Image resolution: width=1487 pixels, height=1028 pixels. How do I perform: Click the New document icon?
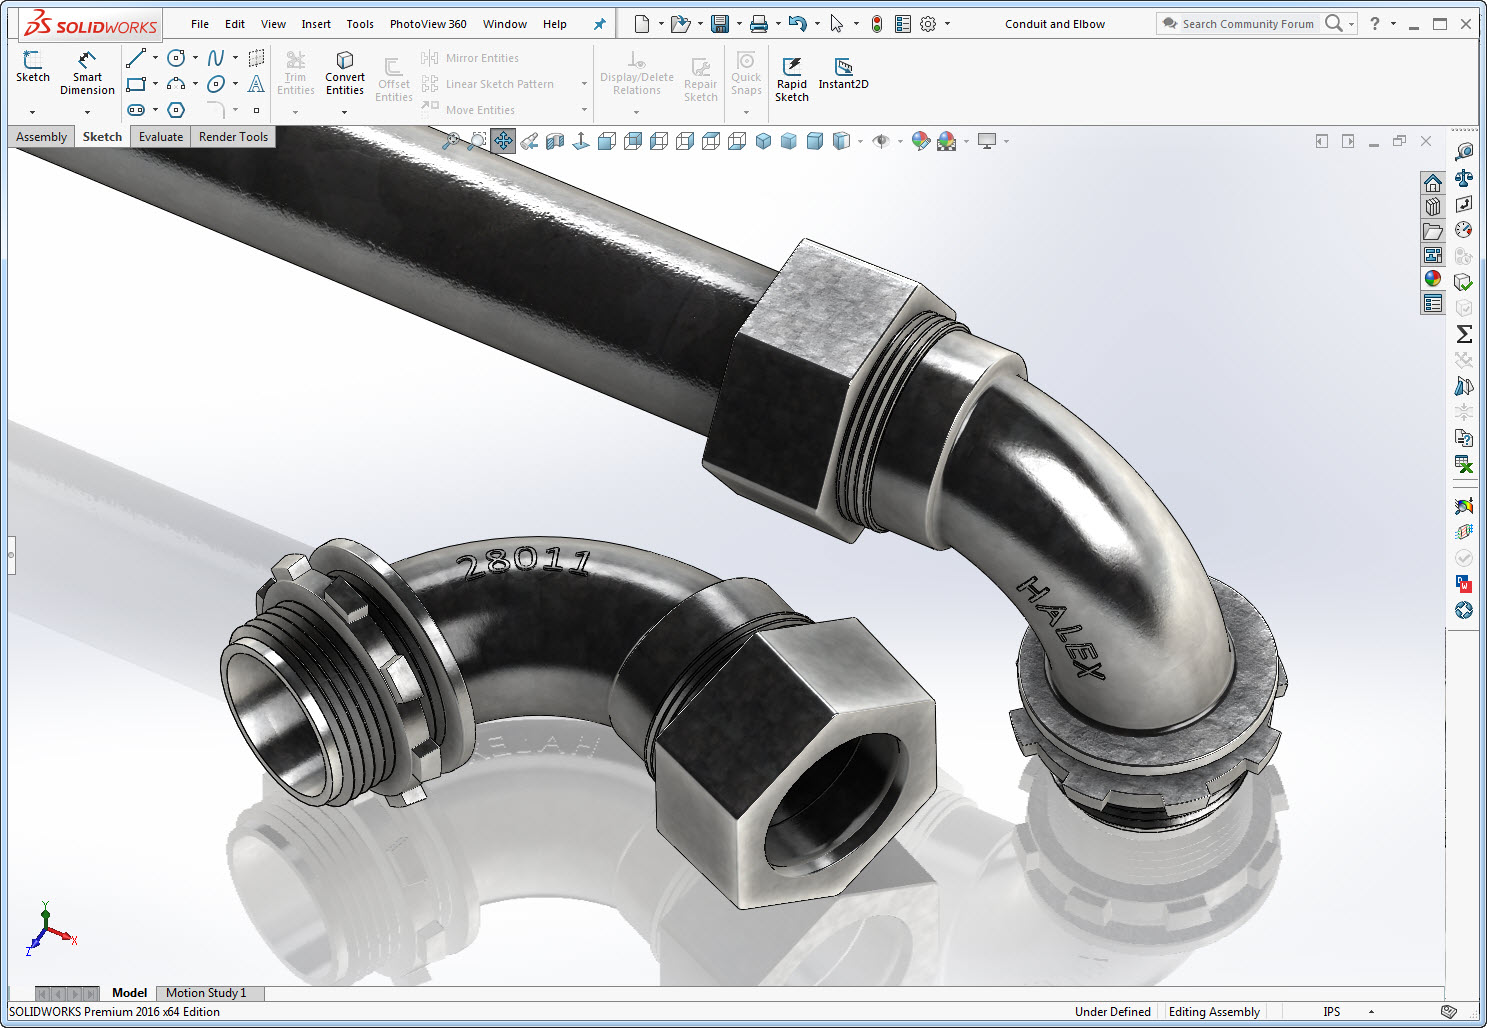click(x=642, y=24)
